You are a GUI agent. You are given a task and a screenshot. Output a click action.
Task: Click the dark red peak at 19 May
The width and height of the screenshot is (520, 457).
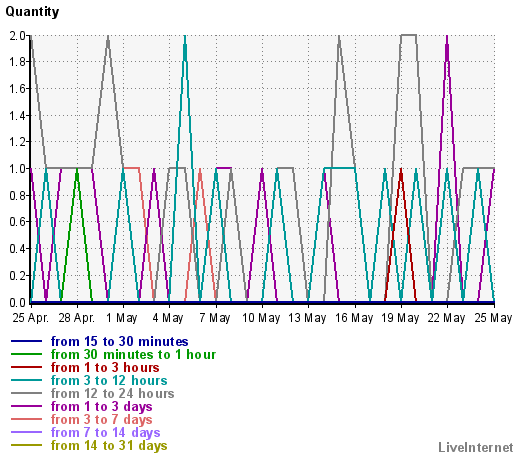[401, 169]
